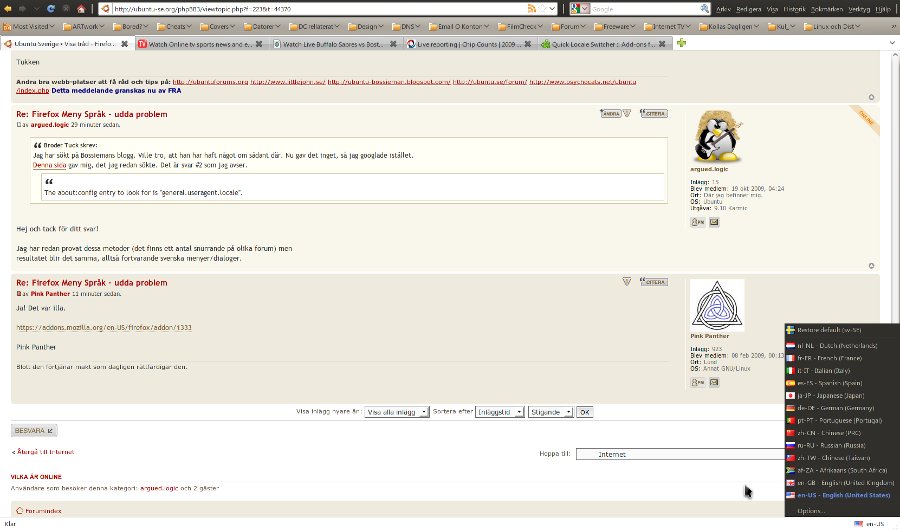Image resolution: width=900 pixels, height=531 pixels.
Task: Click the search magnifier icon
Action: point(704,9)
